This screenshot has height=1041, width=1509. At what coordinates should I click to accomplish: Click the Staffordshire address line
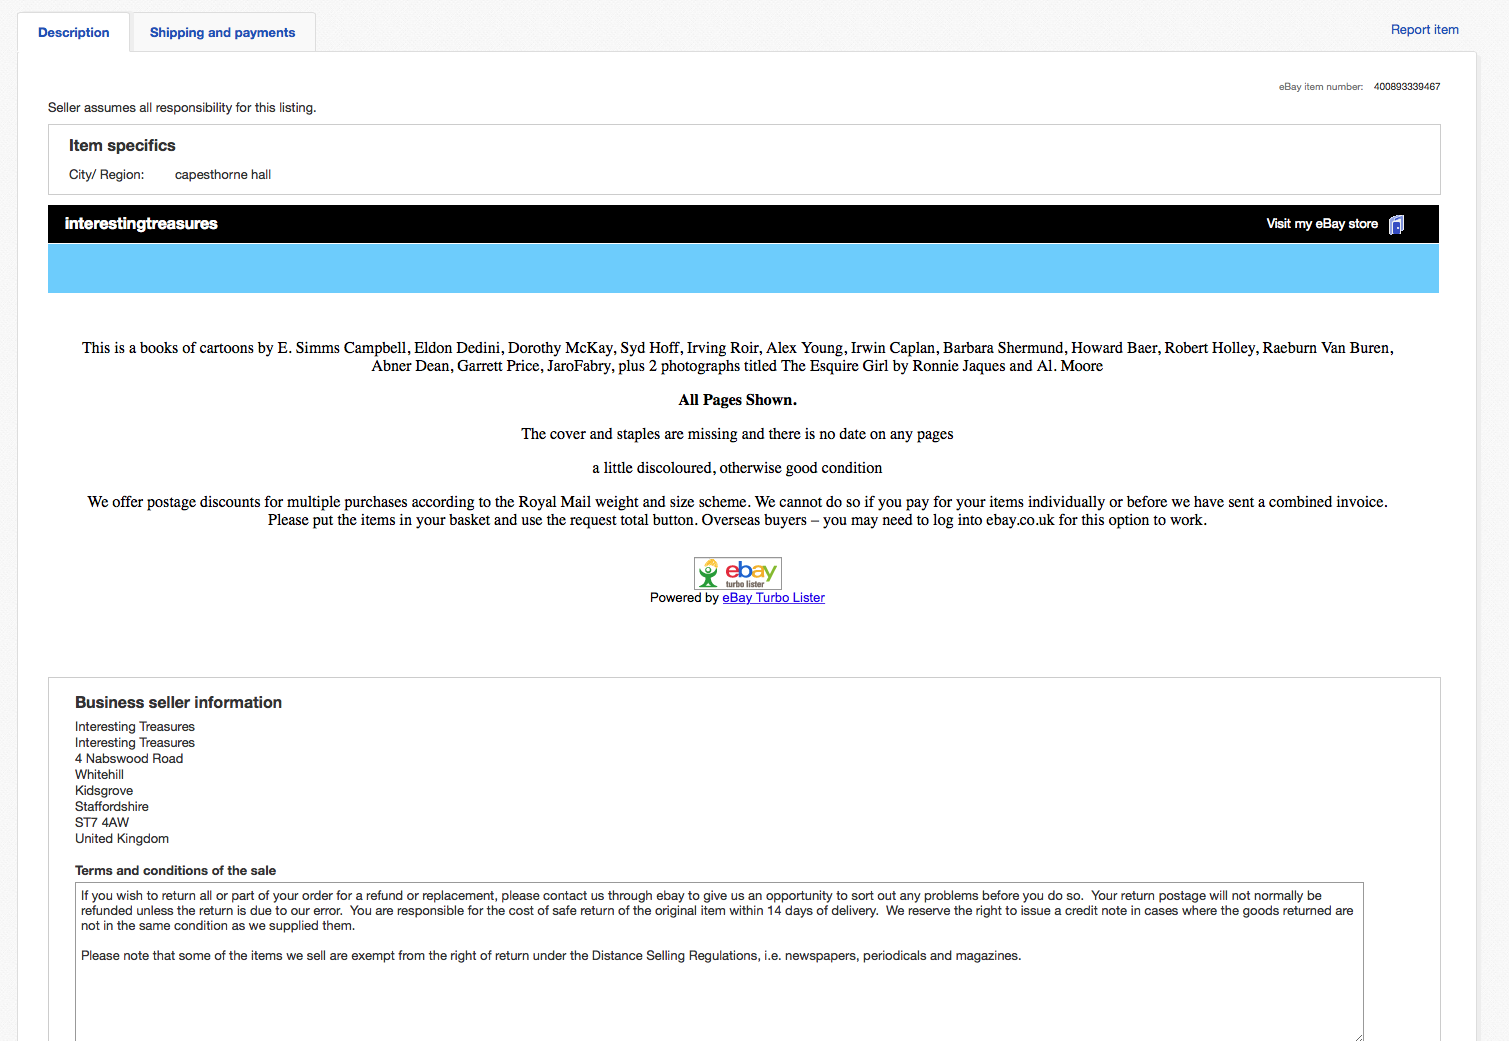click(x=112, y=807)
